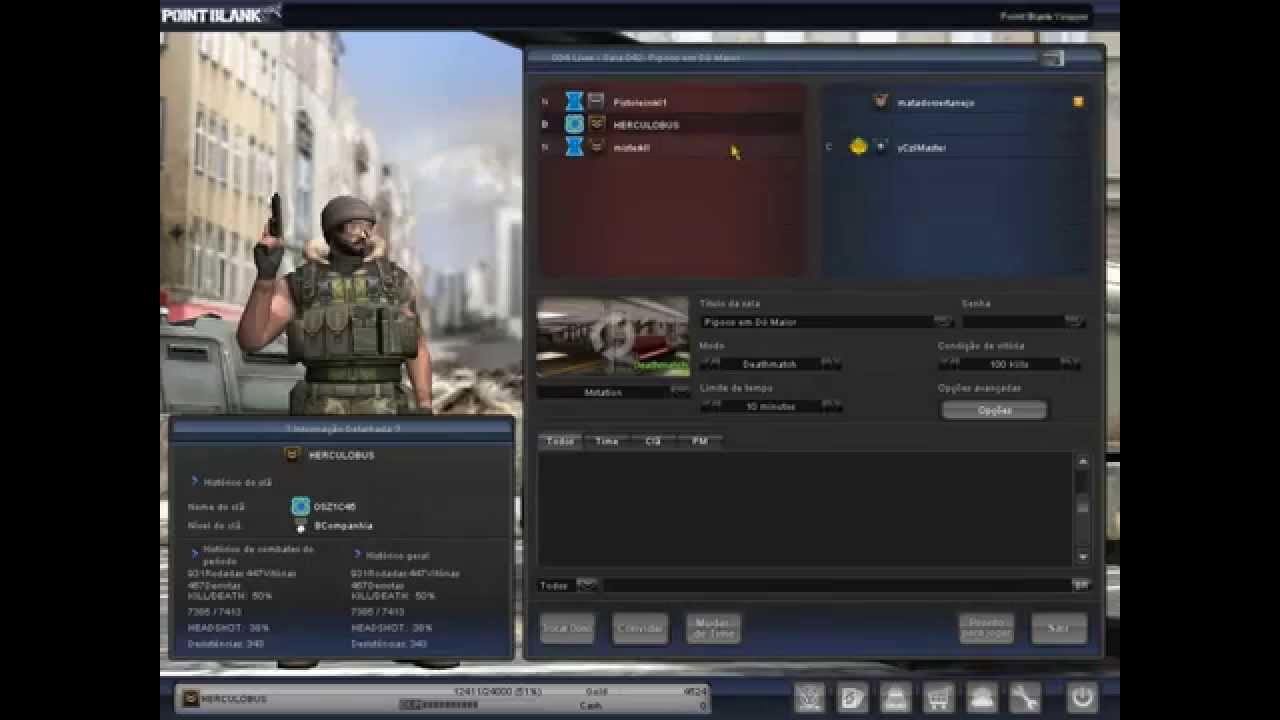The image size is (1280, 720).
Task: Click the Trocar Dono button
Action: 567,628
